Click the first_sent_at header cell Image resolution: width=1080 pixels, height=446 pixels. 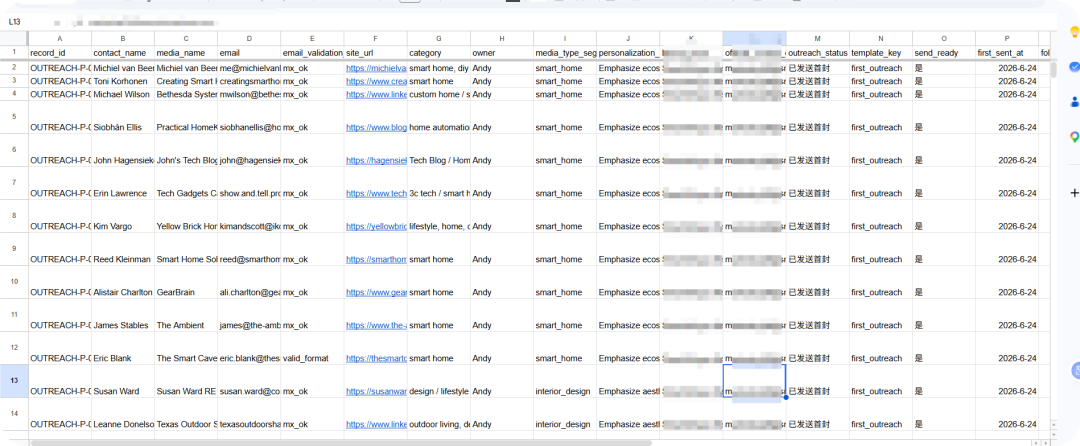(x=1007, y=52)
